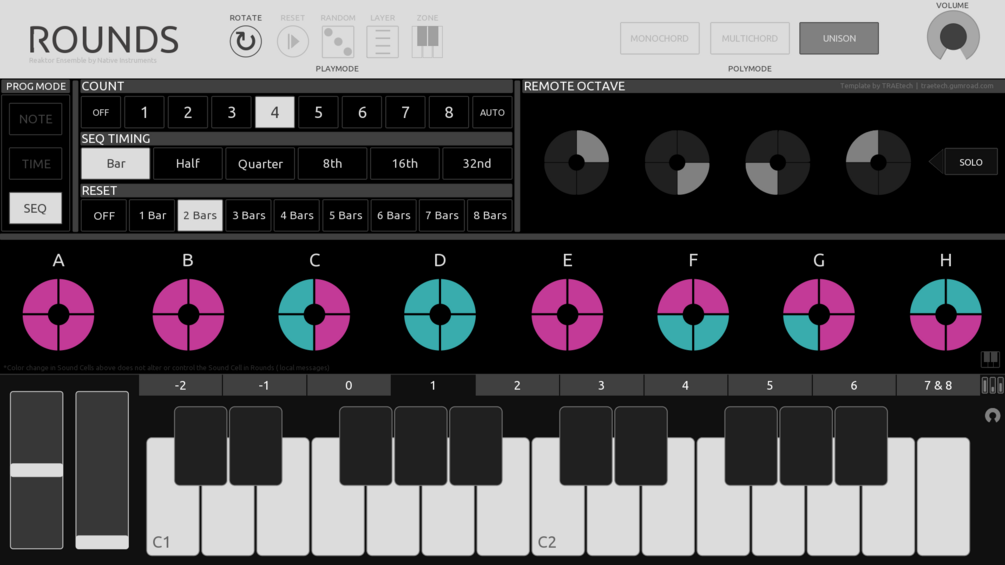Set Count to 6
The height and width of the screenshot is (565, 1005).
click(362, 112)
